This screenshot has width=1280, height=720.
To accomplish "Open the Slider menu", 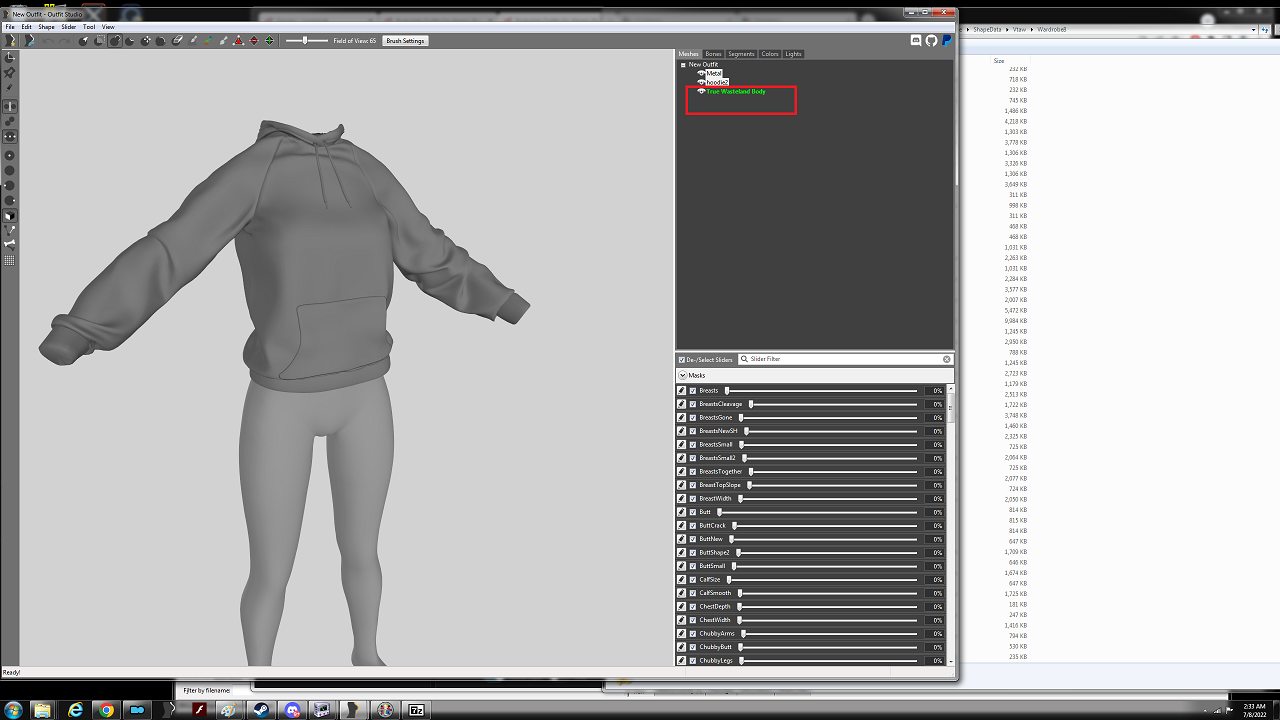I will pyautogui.click(x=69, y=27).
